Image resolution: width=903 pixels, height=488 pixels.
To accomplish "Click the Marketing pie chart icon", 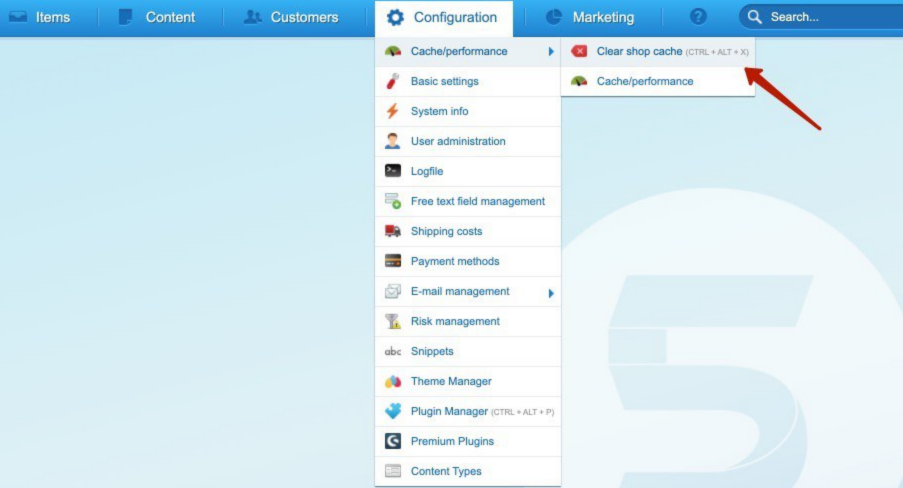I will [x=553, y=17].
